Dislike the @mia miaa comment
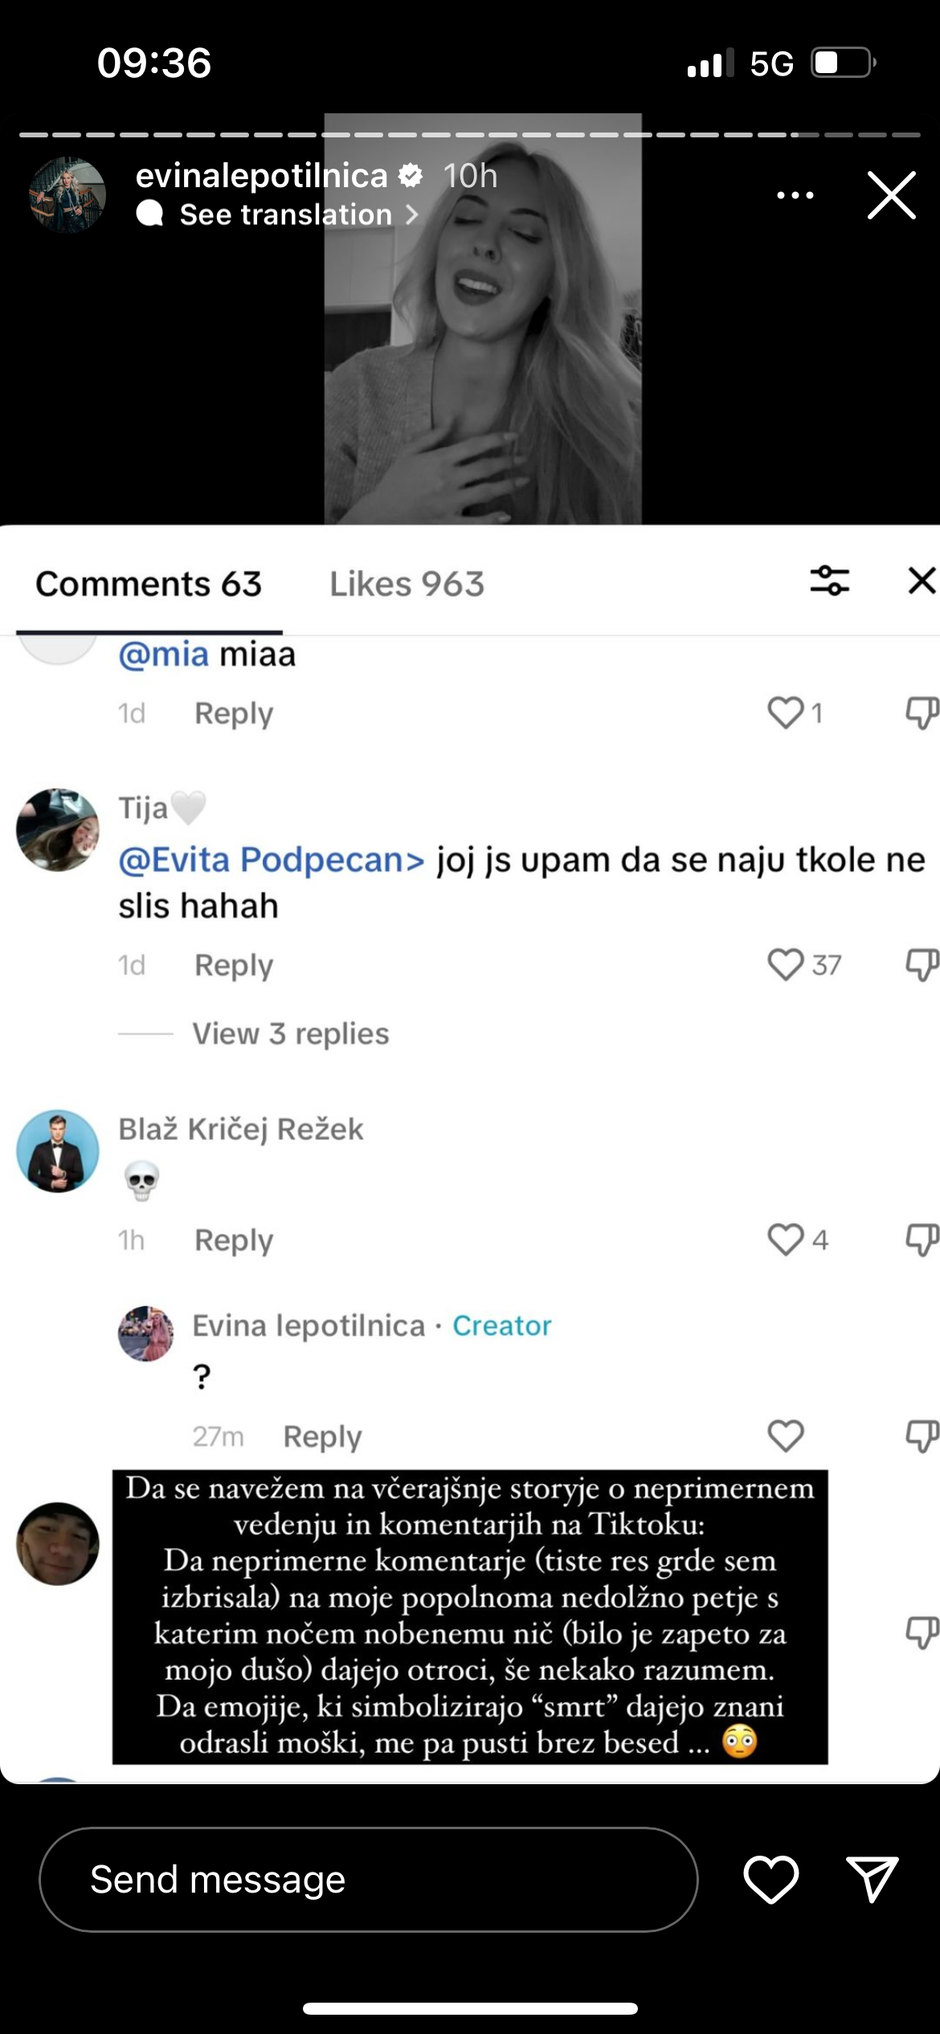The height and width of the screenshot is (2034, 940). tap(921, 713)
